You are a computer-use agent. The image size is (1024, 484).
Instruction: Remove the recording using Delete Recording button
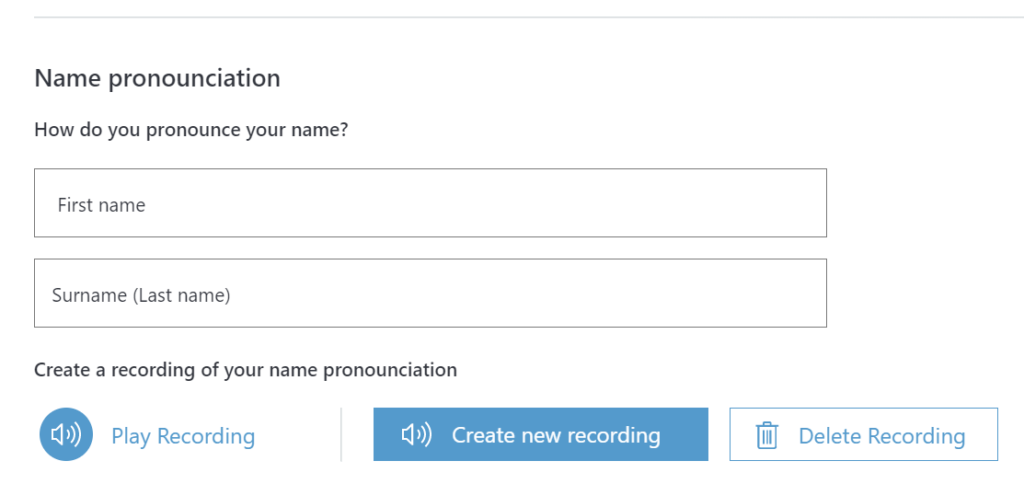[863, 434]
